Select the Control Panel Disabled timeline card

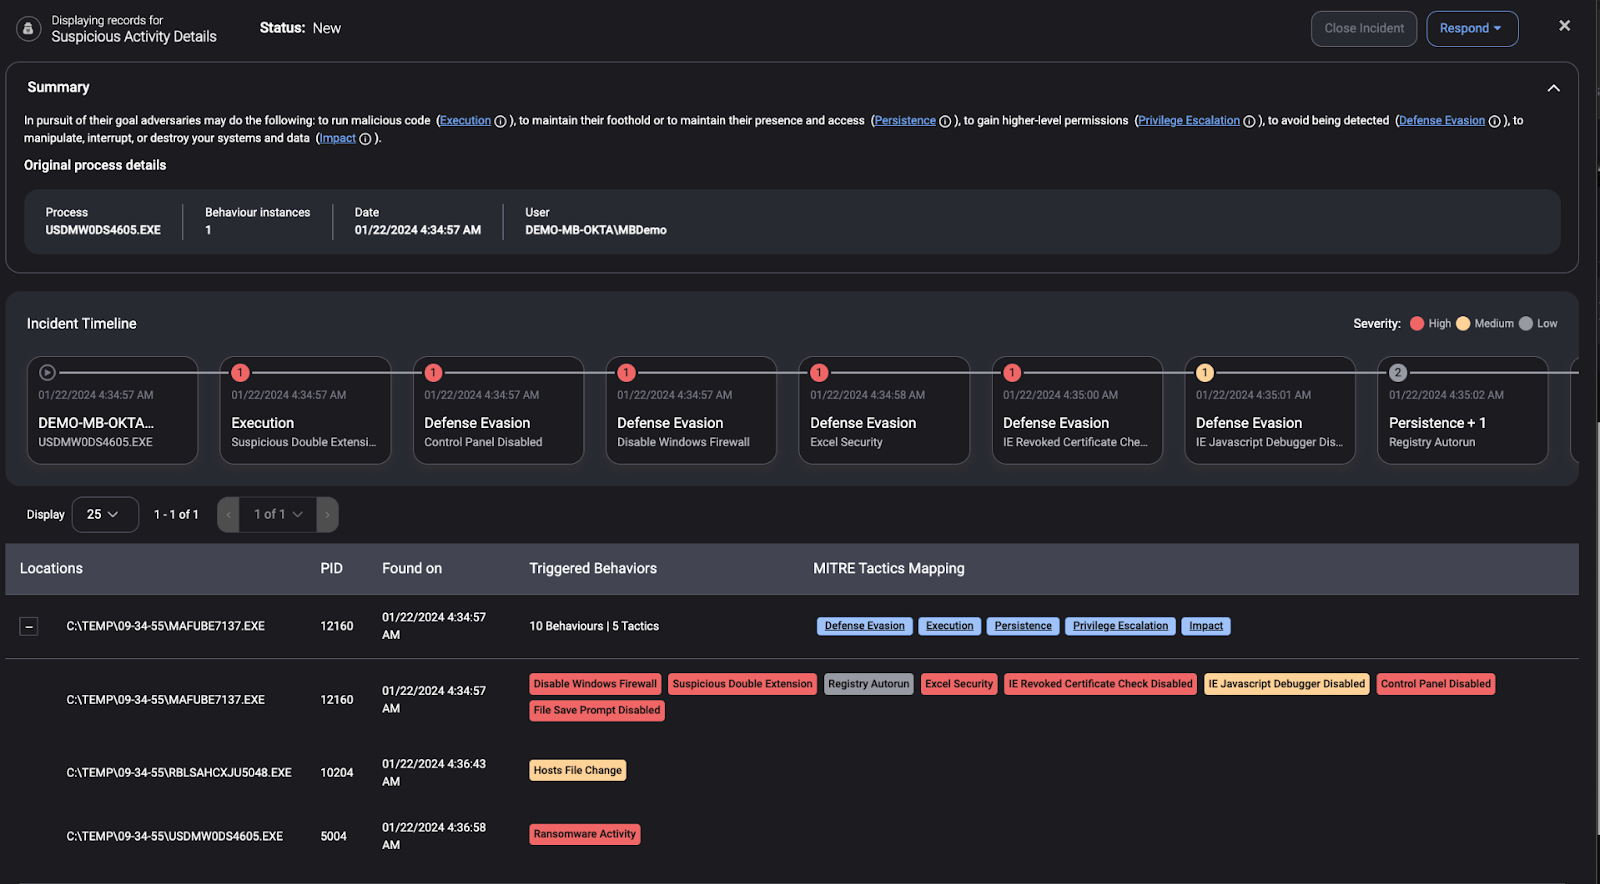point(498,411)
